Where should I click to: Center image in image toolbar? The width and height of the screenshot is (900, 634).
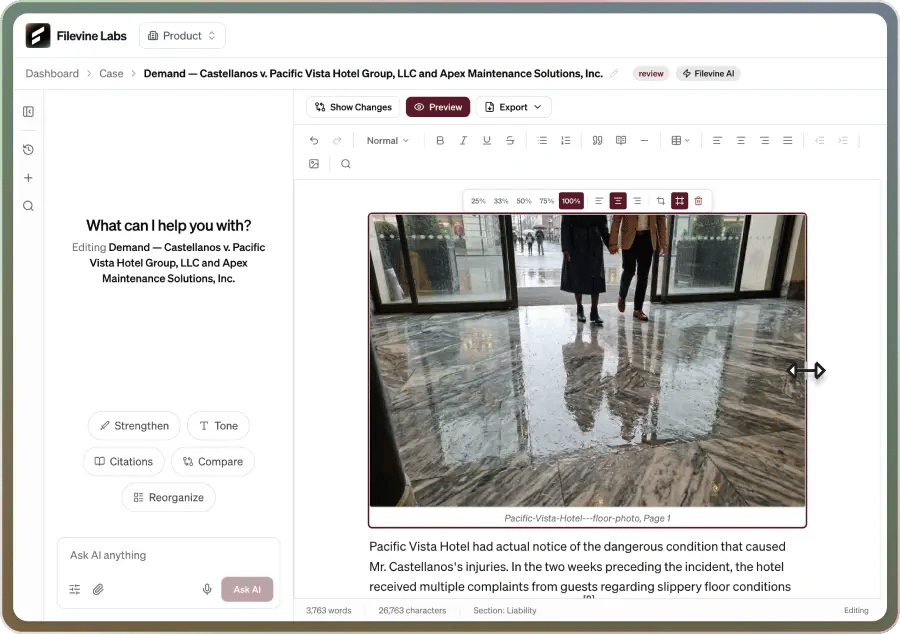(618, 201)
